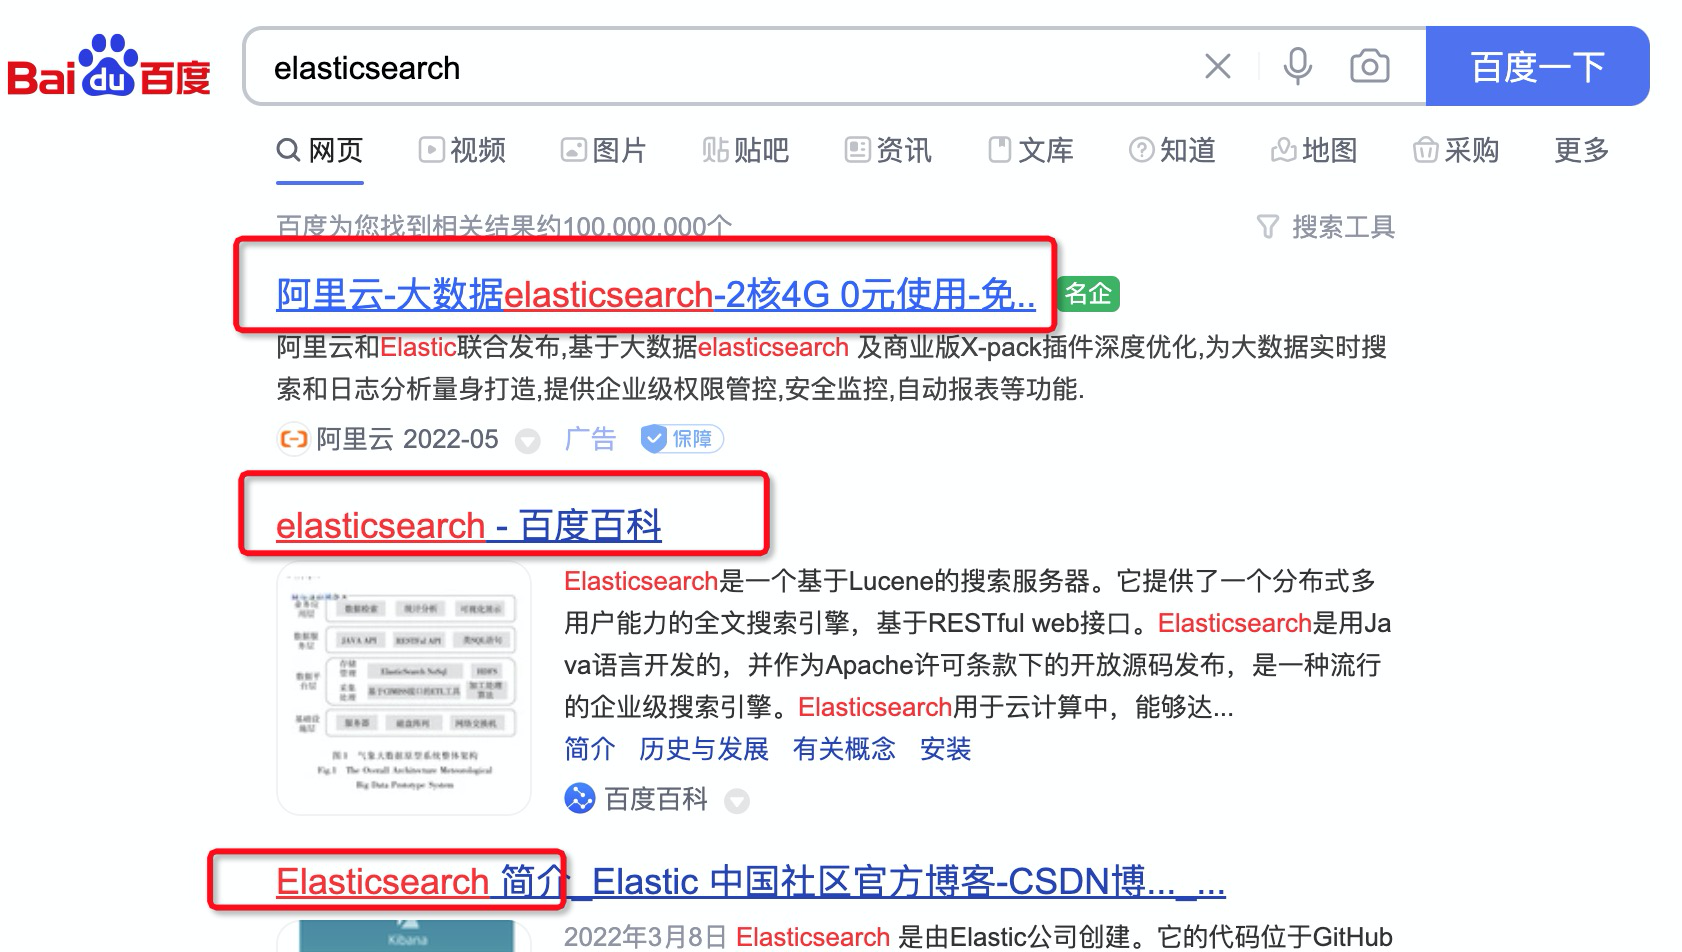Open the 采购 tab
This screenshot has height=952, width=1682.
1456,151
